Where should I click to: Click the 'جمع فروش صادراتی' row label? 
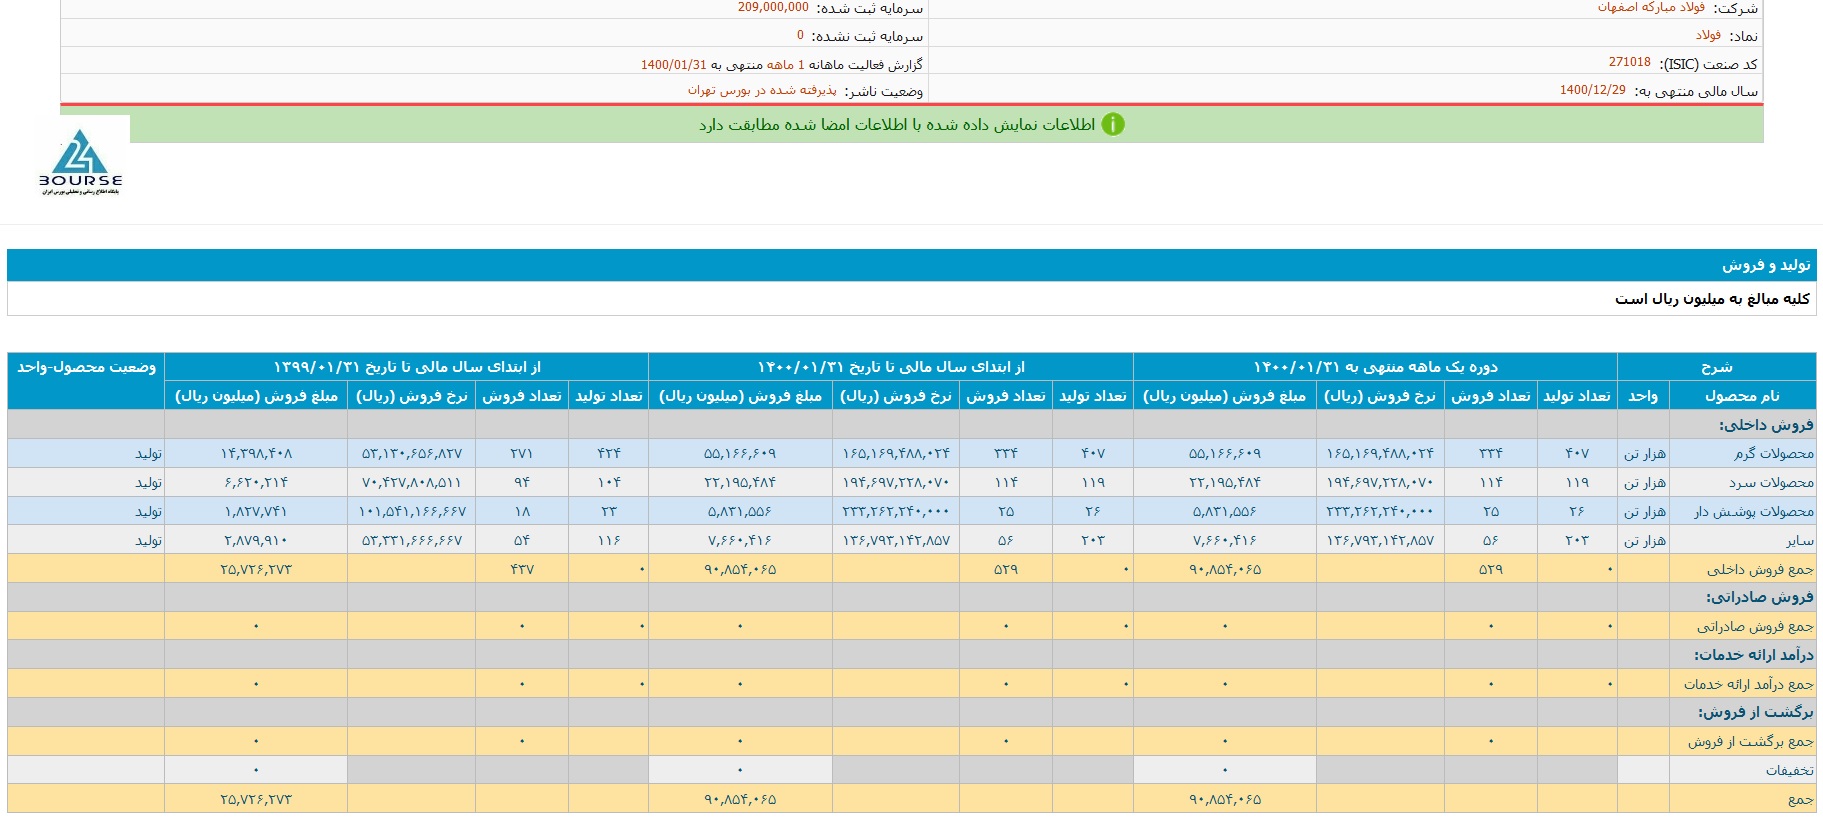1754,627
